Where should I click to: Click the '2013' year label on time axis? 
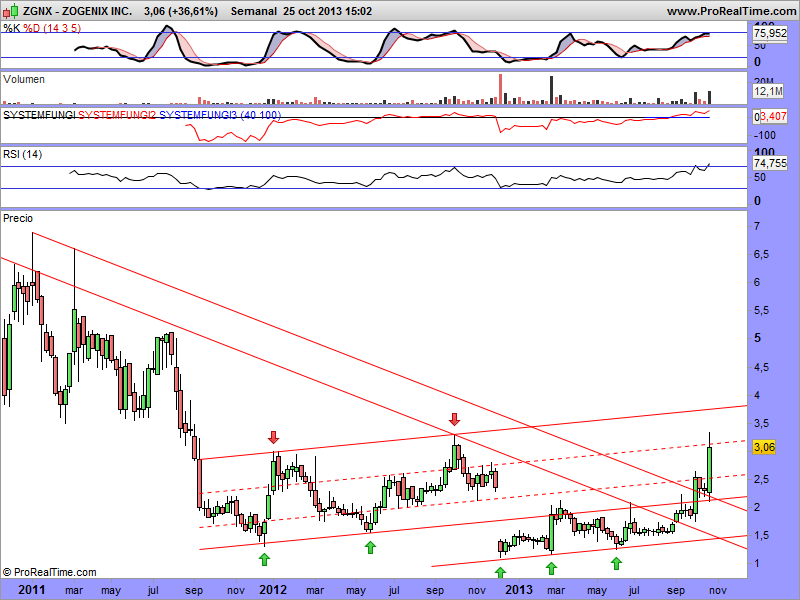coord(519,590)
